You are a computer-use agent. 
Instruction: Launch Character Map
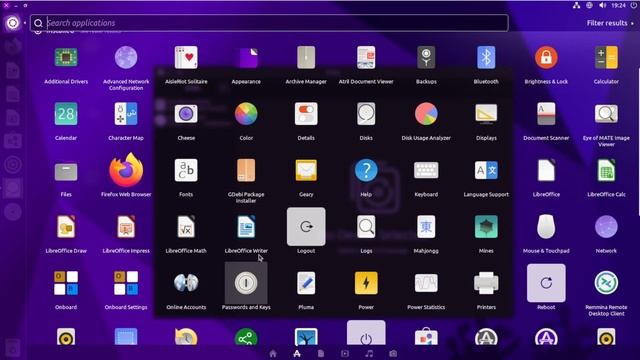(126, 114)
